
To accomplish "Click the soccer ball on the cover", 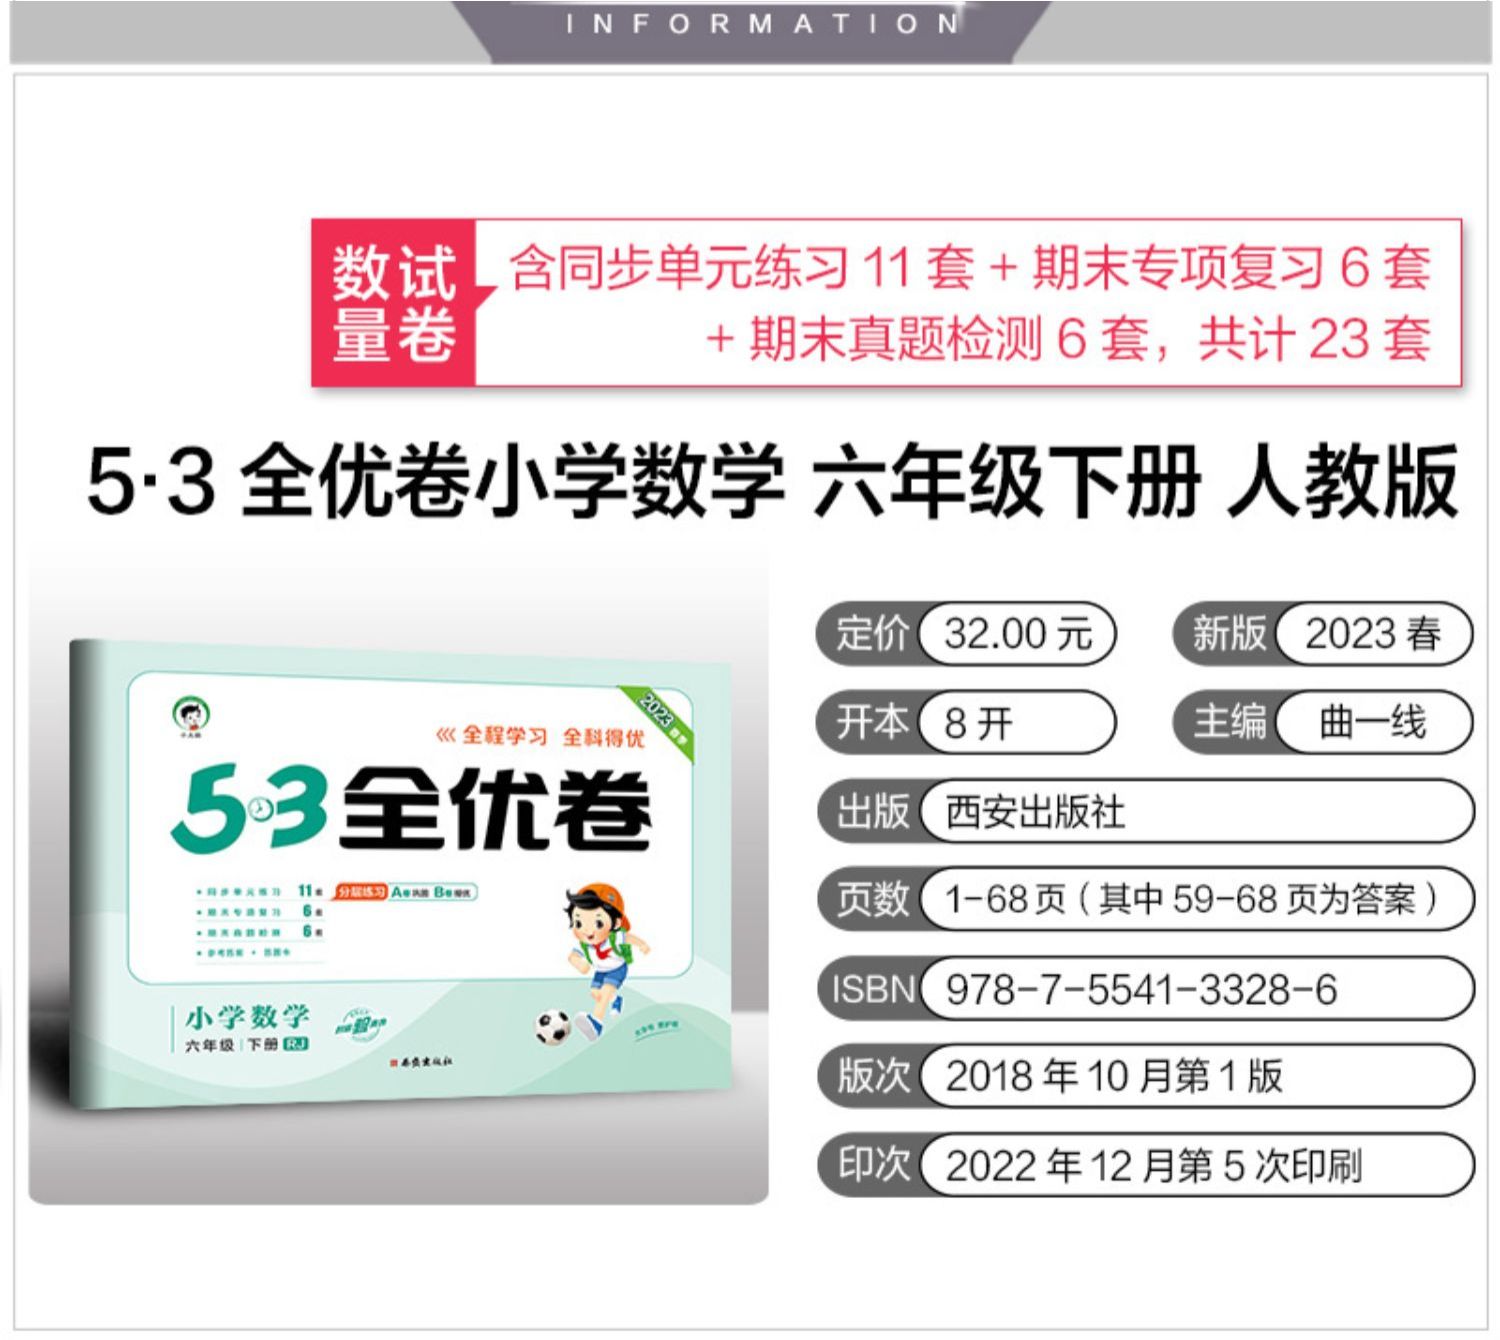I will [x=552, y=1028].
